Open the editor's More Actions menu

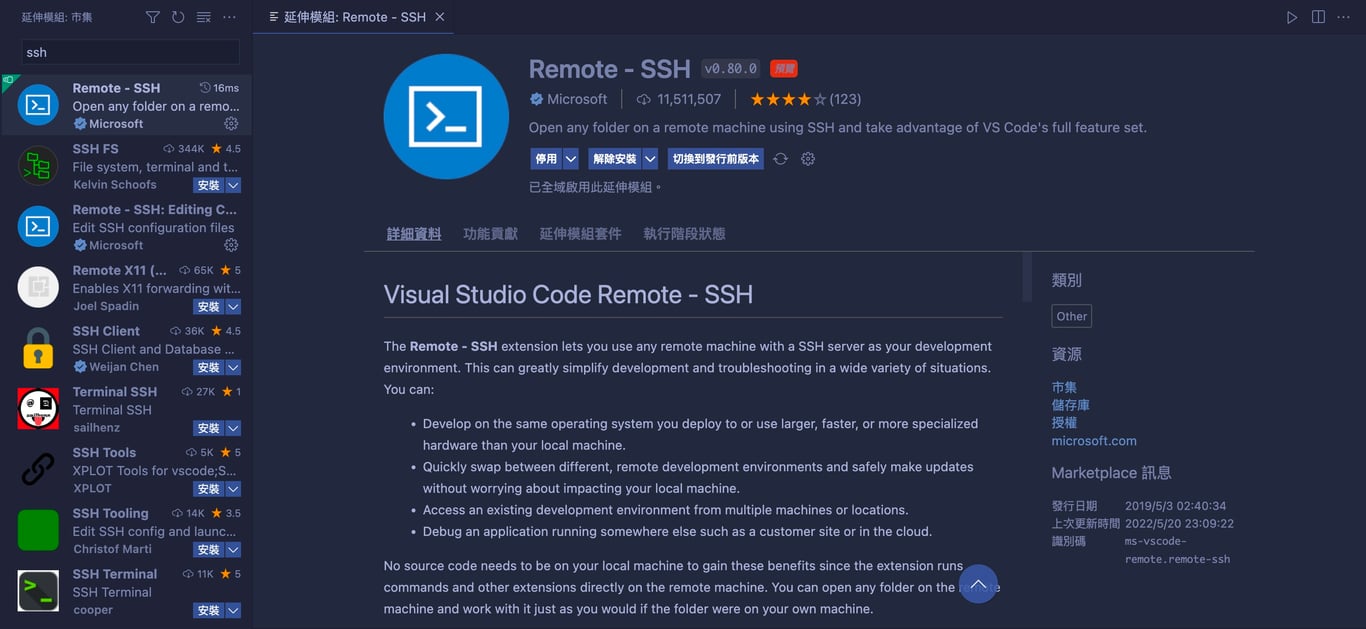[1343, 16]
